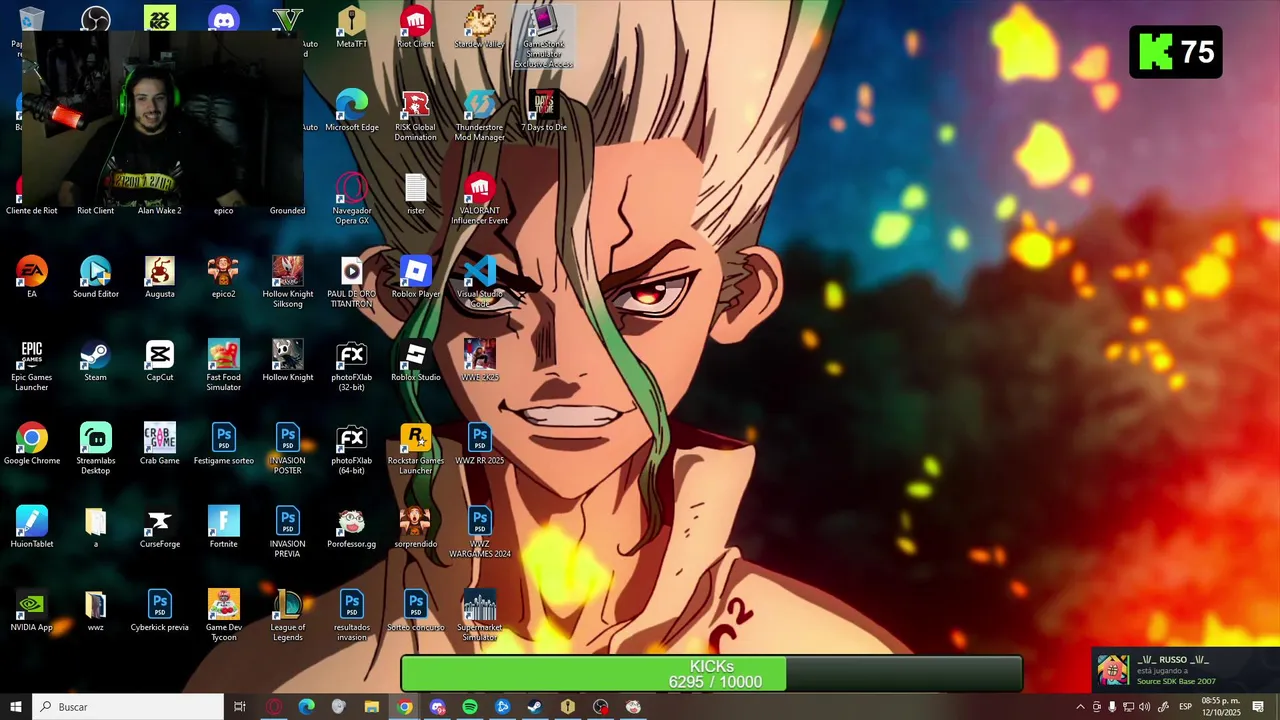The image size is (1280, 720).
Task: Open the Google Chrome desktop shortcut
Action: (x=32, y=444)
